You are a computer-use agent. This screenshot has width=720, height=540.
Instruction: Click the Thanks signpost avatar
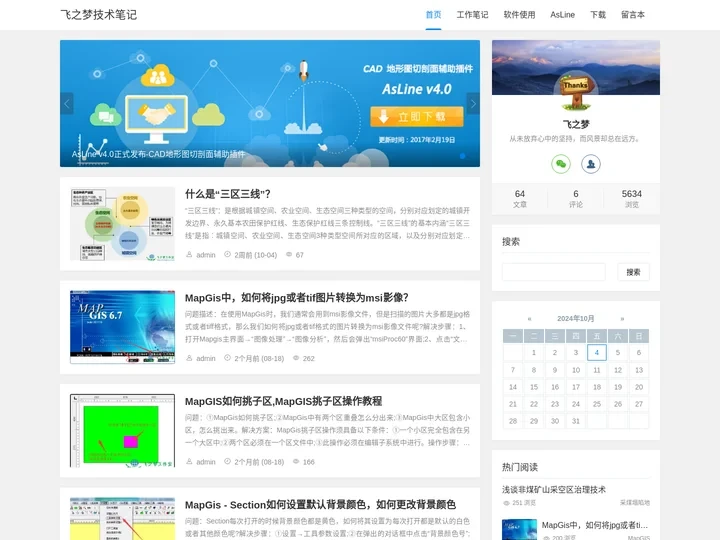576,92
